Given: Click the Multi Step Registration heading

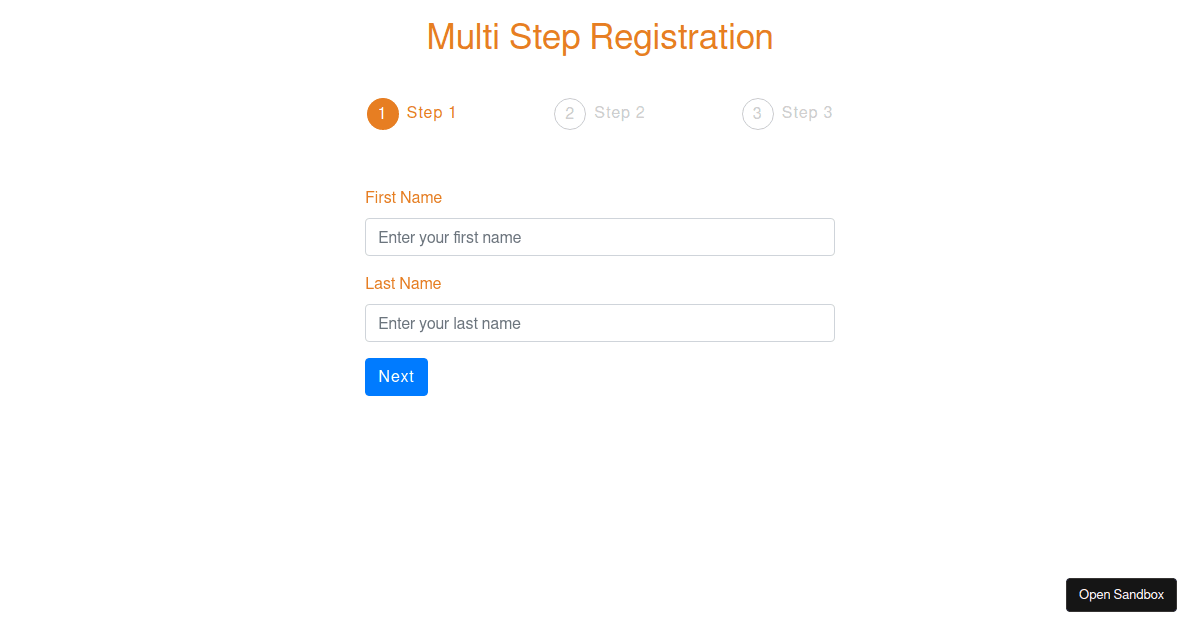Looking at the screenshot, I should click(600, 37).
